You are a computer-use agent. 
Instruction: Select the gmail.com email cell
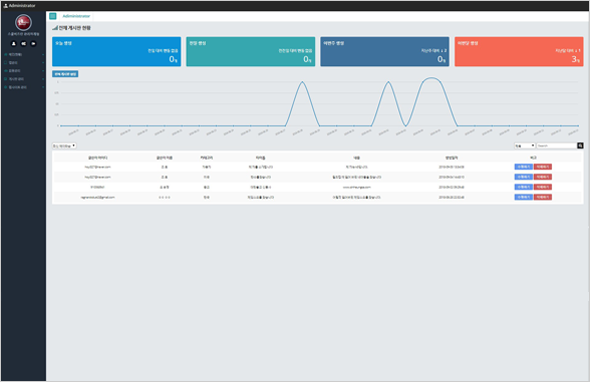click(98, 197)
